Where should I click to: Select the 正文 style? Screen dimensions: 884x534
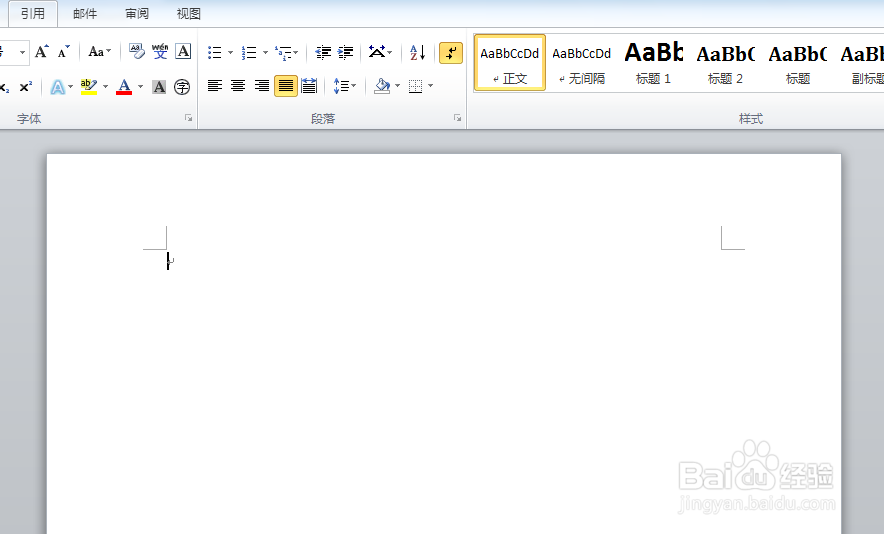(x=510, y=63)
